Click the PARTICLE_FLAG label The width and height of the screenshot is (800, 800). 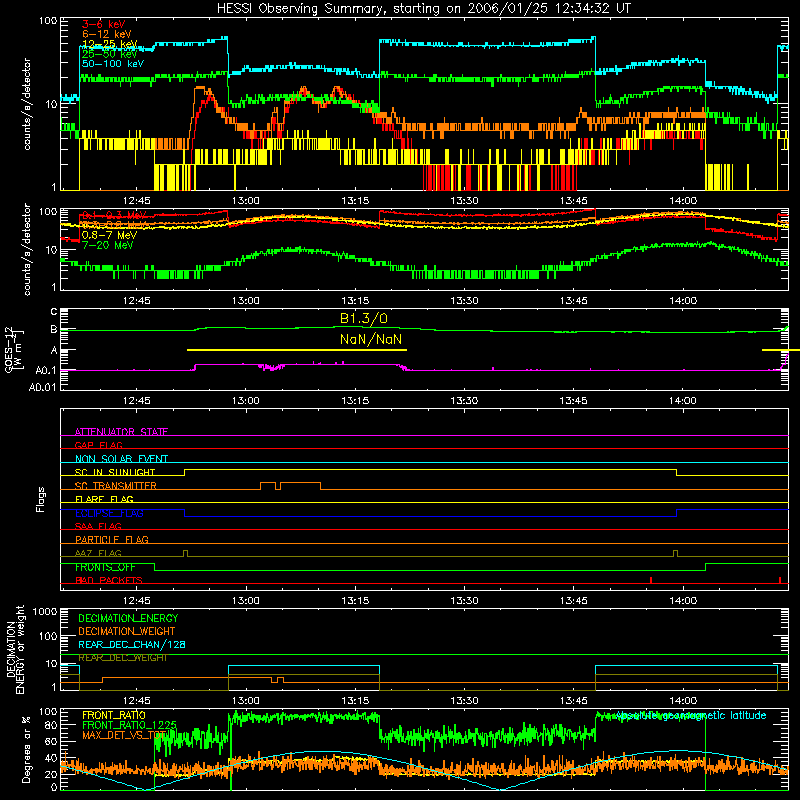112,540
